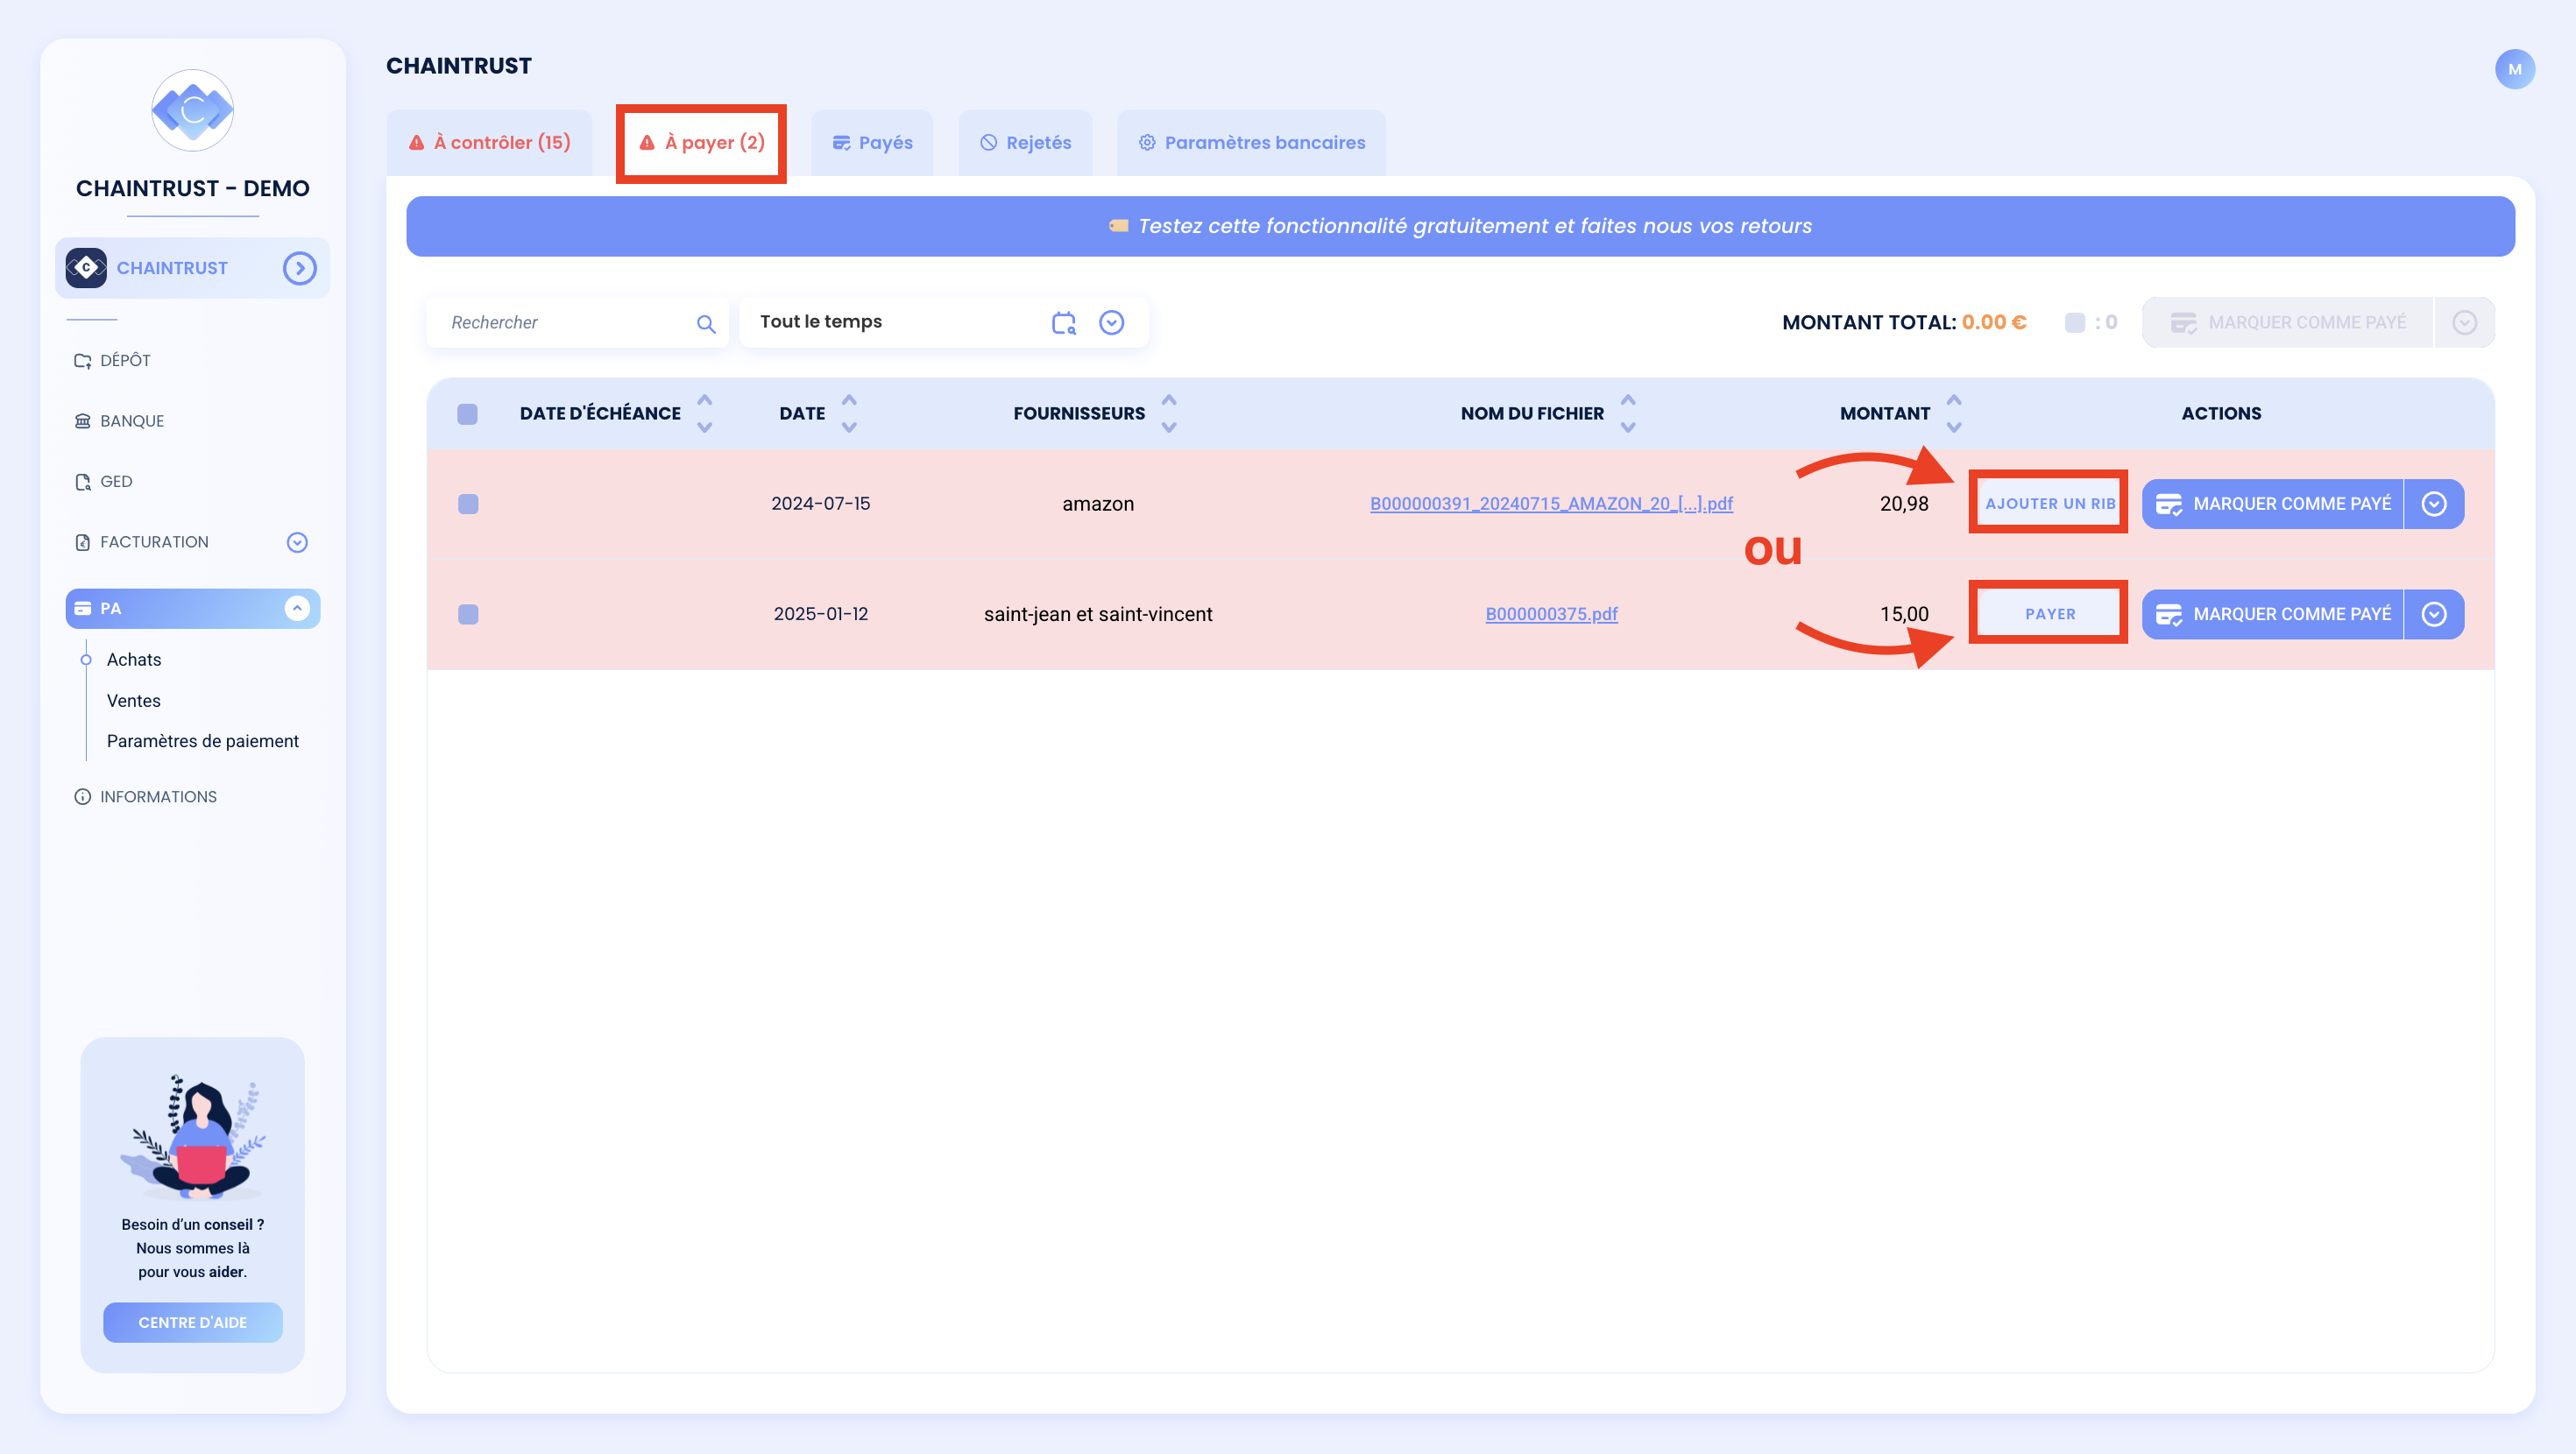2576x1454 pixels.
Task: Click the bulk Marquer comme payé top button
Action: coord(2287,322)
